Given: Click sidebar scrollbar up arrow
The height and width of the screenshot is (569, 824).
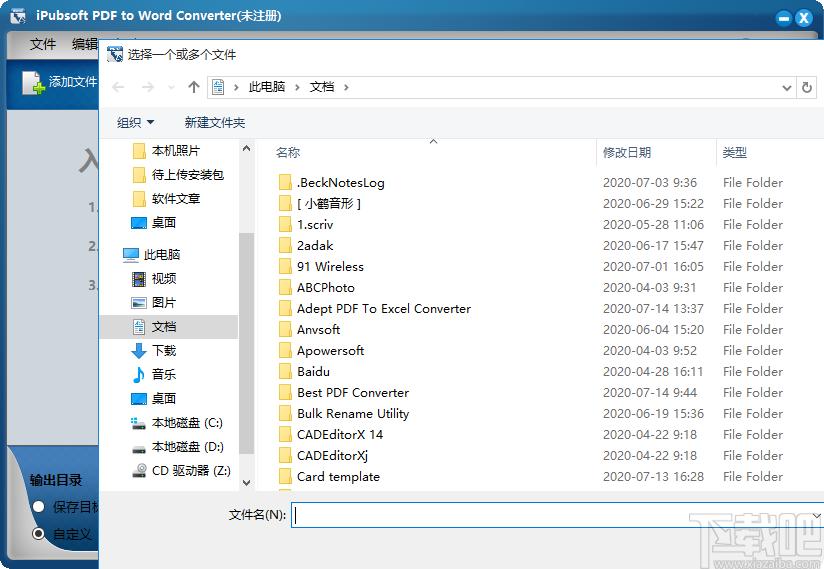Looking at the screenshot, I should (x=246, y=149).
